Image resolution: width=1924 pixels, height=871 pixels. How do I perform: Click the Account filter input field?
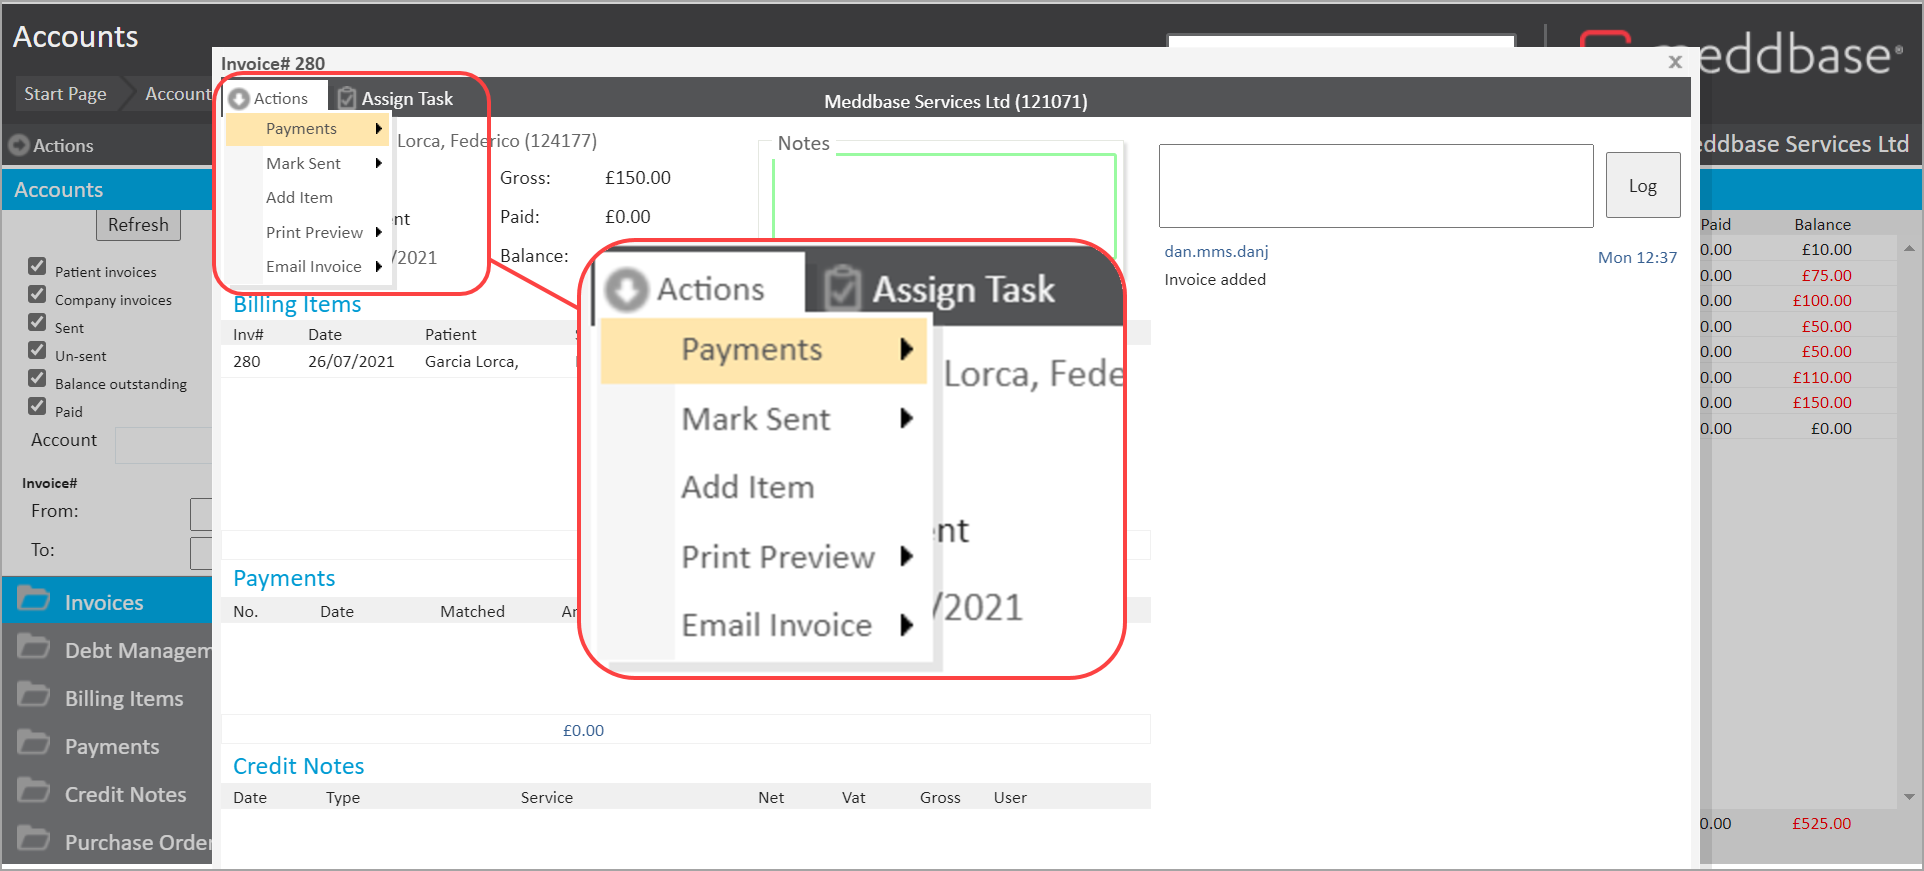(x=164, y=445)
